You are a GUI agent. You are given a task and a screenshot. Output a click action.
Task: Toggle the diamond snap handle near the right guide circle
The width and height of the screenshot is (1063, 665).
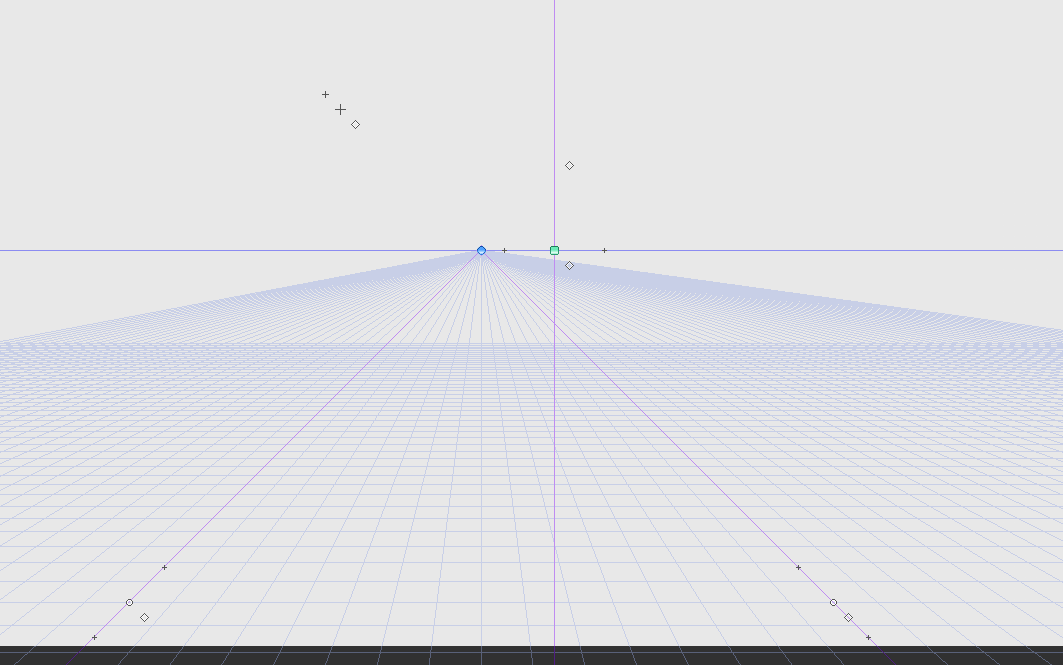(848, 617)
